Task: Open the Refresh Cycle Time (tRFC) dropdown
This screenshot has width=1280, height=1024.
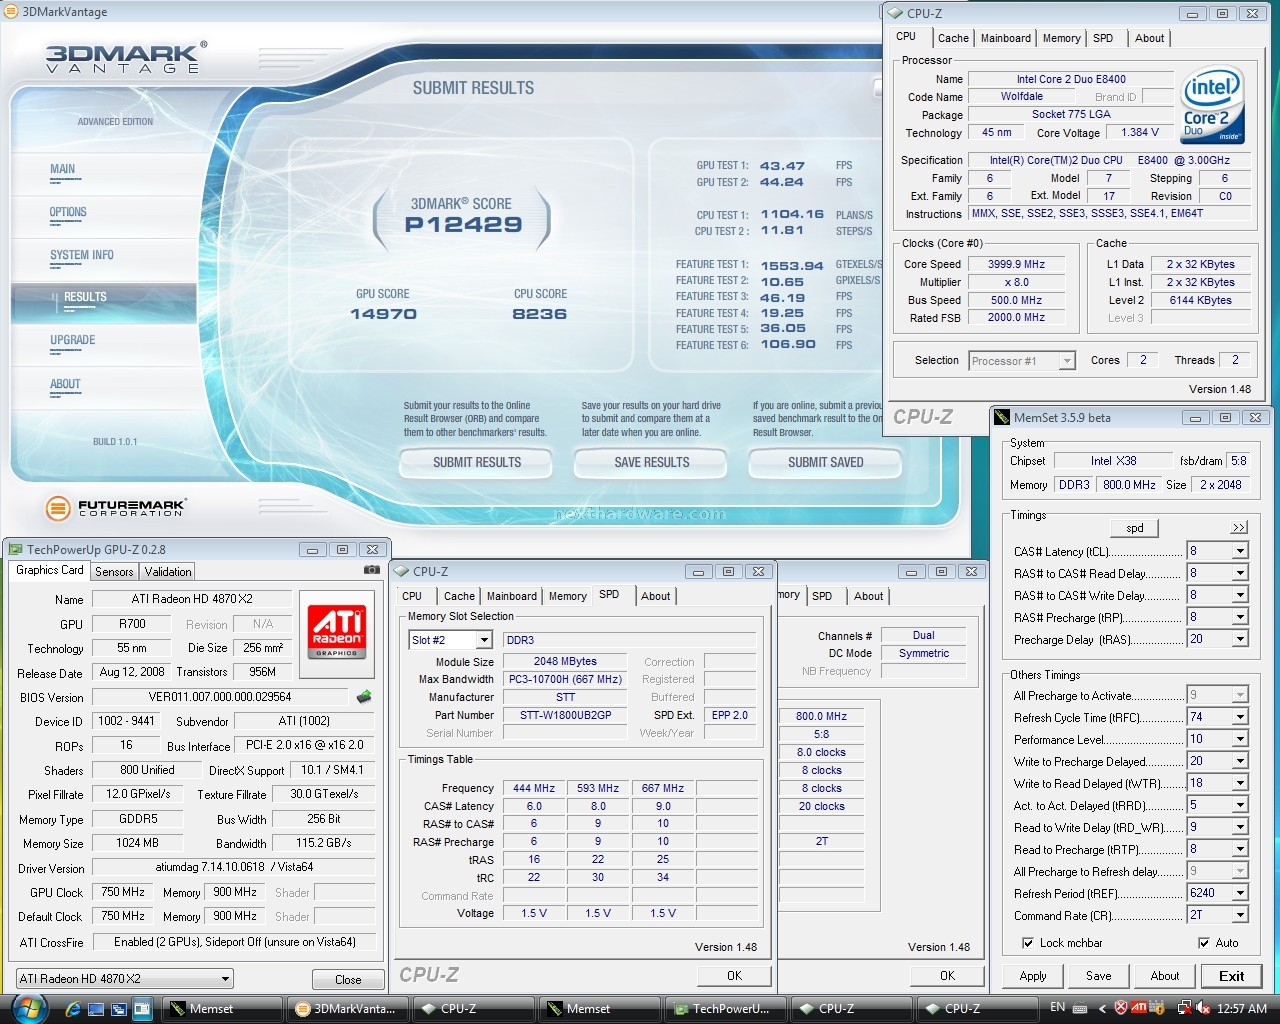Action: point(1240,717)
